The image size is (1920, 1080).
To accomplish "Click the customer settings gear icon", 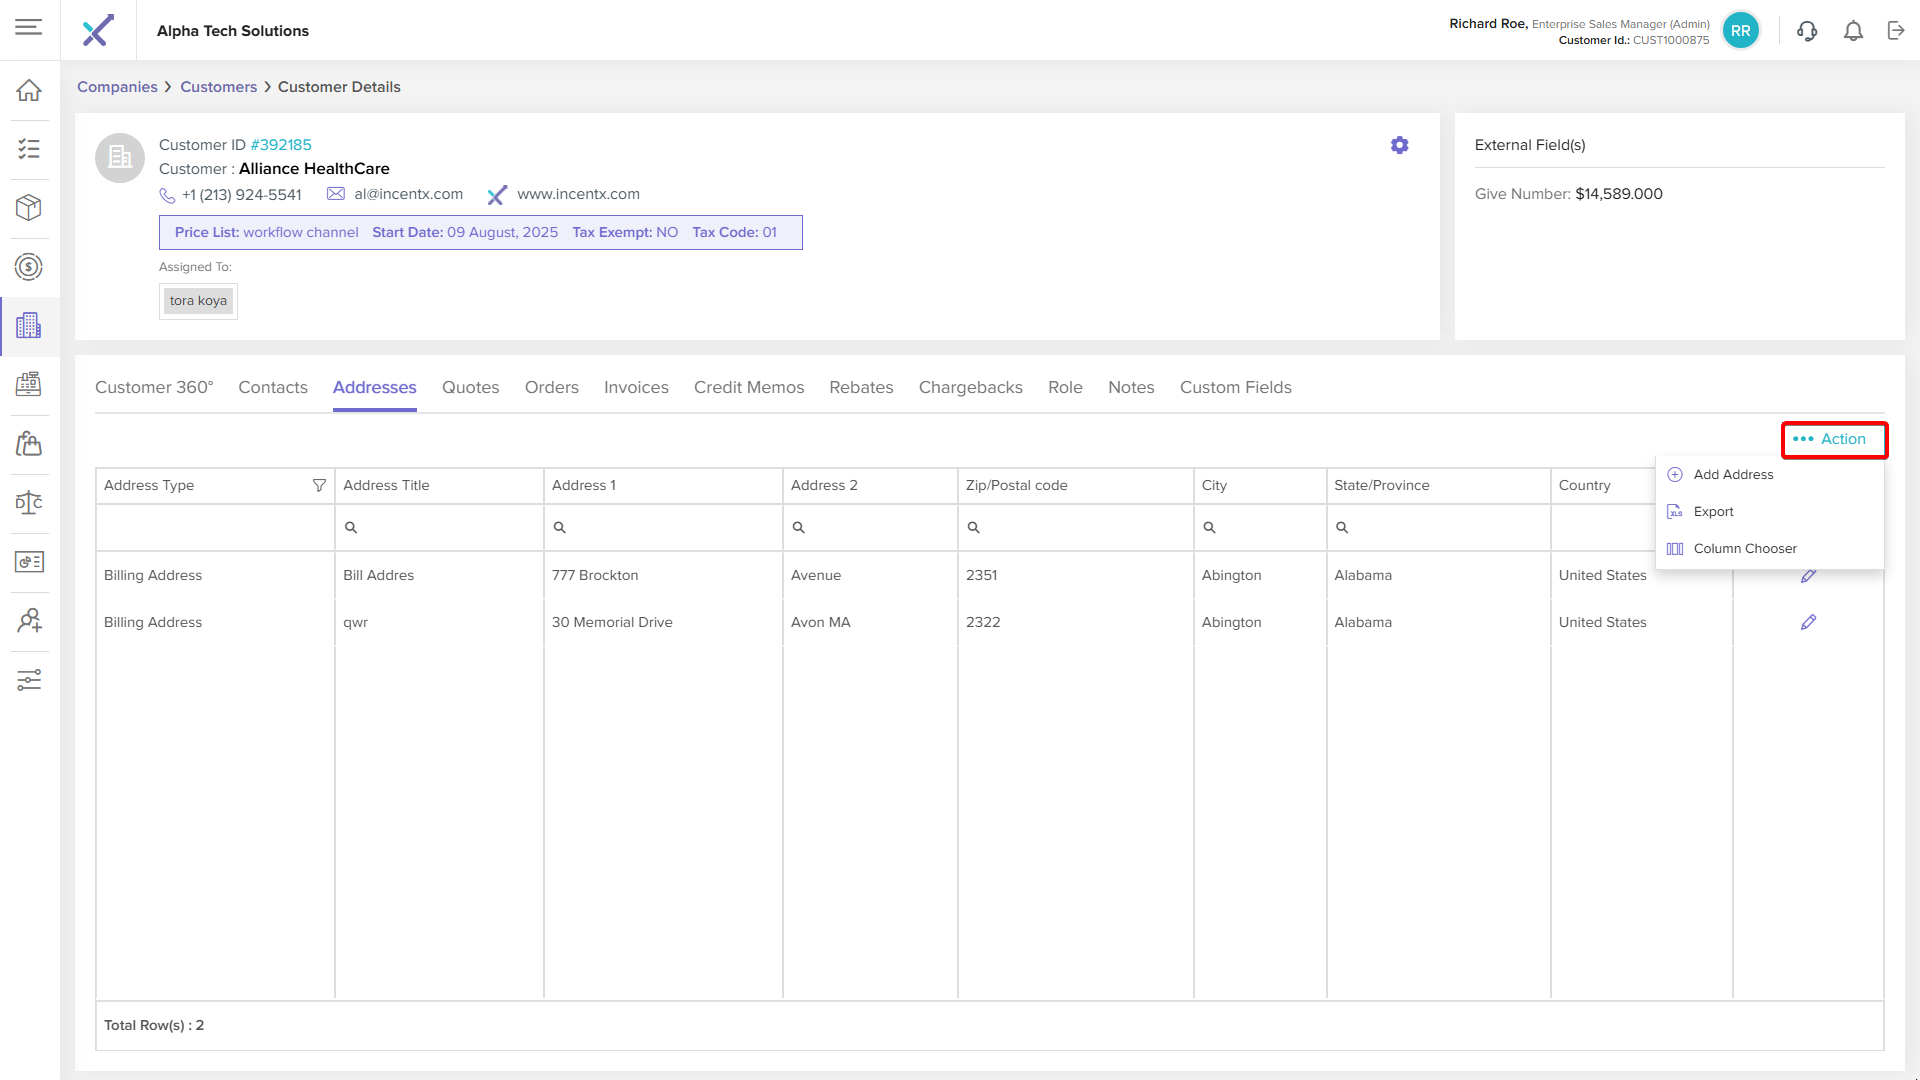I will point(1399,145).
